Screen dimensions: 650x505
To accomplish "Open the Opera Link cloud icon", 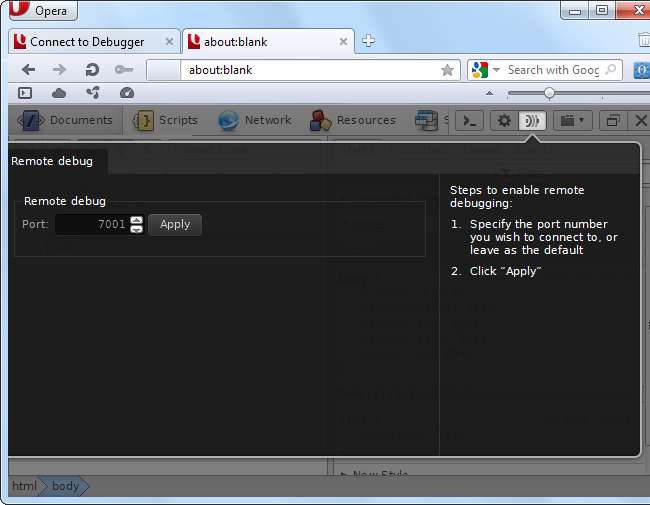I will pos(59,93).
